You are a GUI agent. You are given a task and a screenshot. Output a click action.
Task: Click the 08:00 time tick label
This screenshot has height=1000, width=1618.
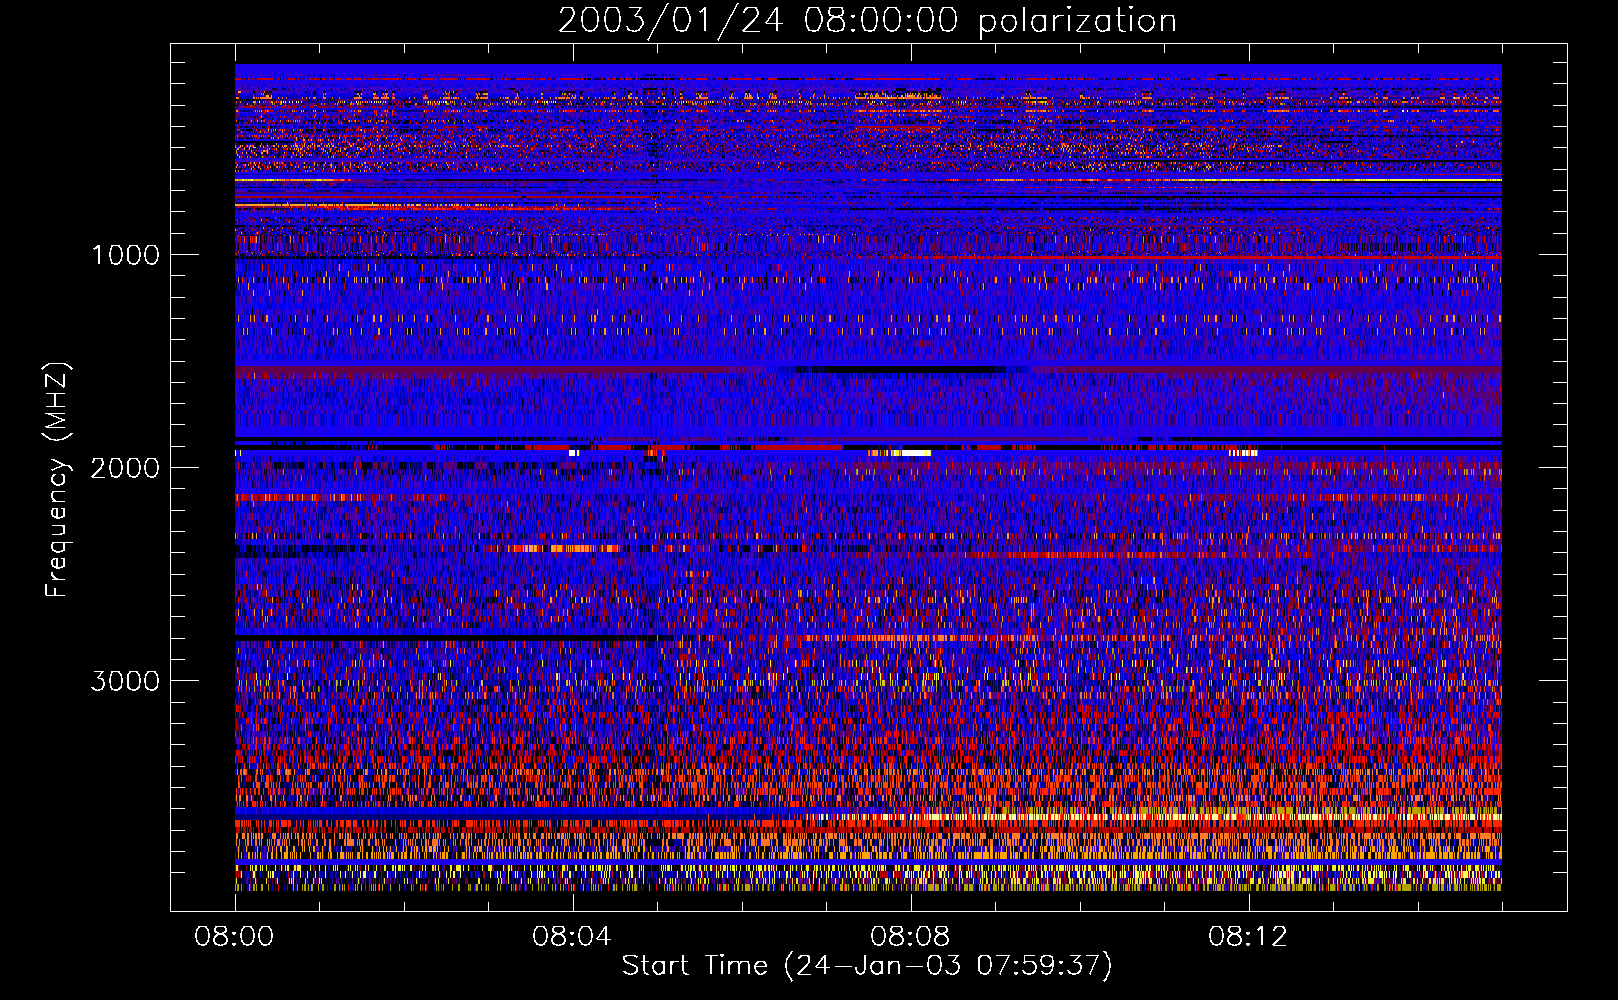(235, 937)
